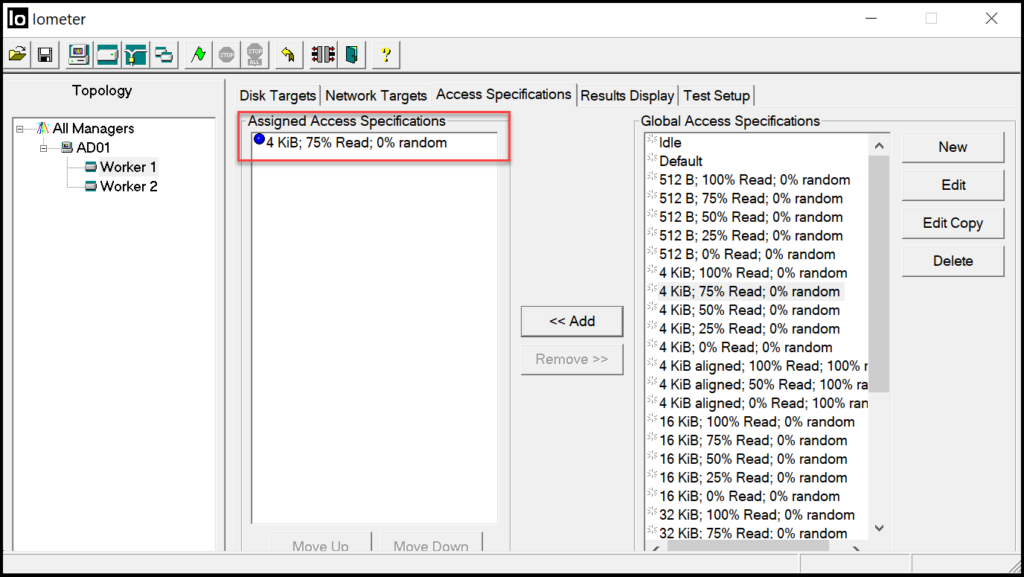Start a new network worker from the toolbar
Viewport: 1024px width, 577px height.
coord(134,55)
